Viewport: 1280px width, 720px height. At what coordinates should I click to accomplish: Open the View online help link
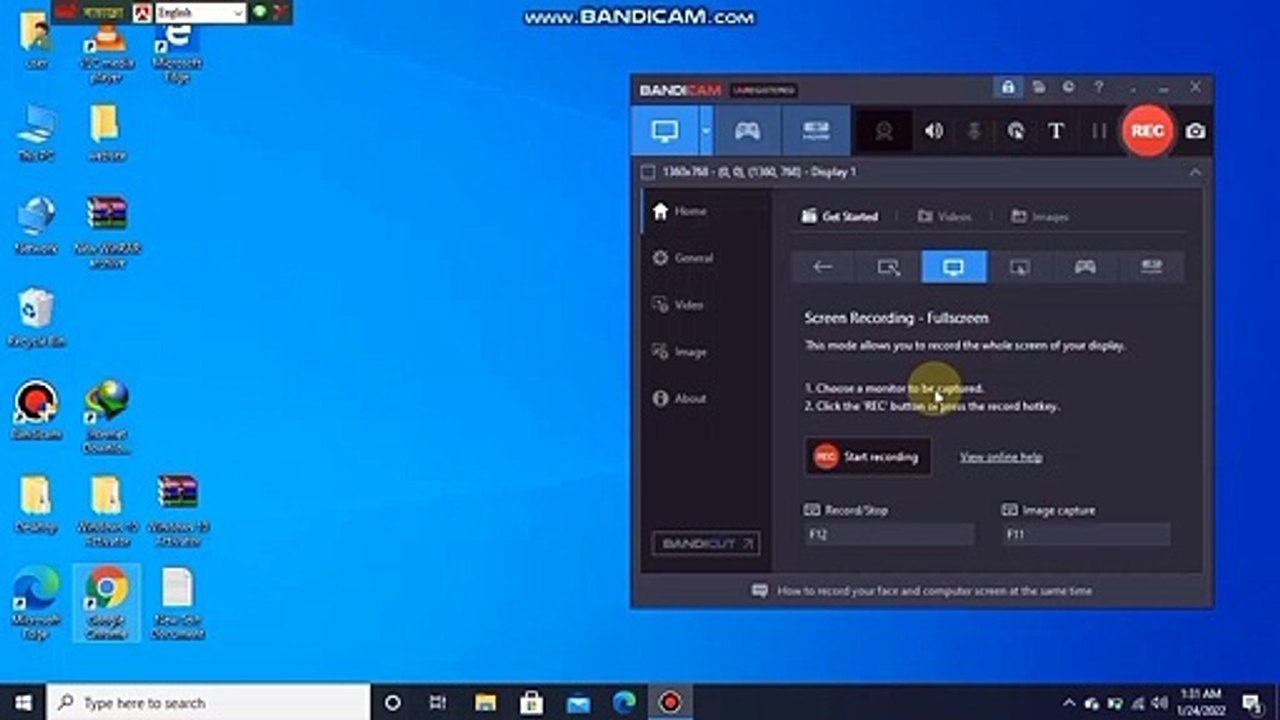pyautogui.click(x=1001, y=457)
